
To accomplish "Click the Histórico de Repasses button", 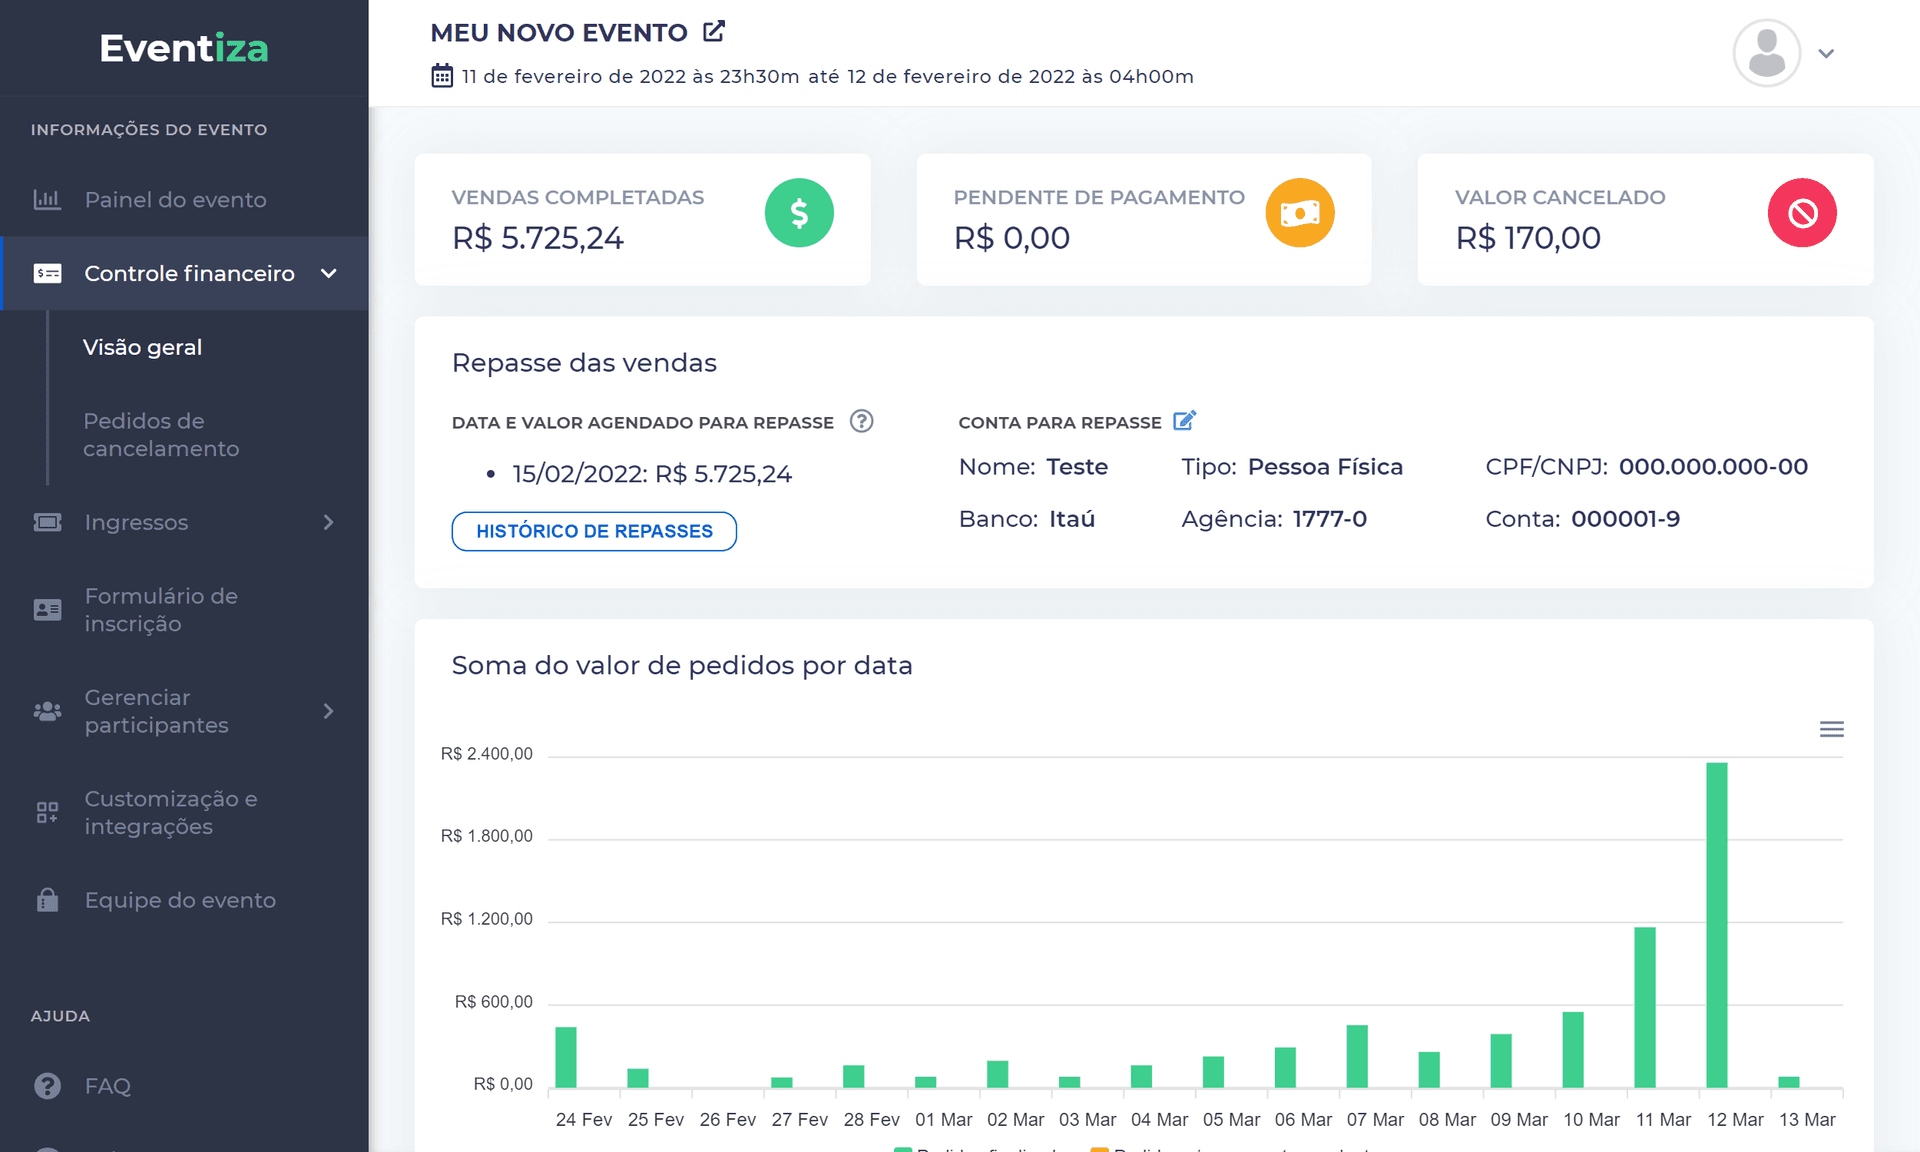I will point(594,531).
